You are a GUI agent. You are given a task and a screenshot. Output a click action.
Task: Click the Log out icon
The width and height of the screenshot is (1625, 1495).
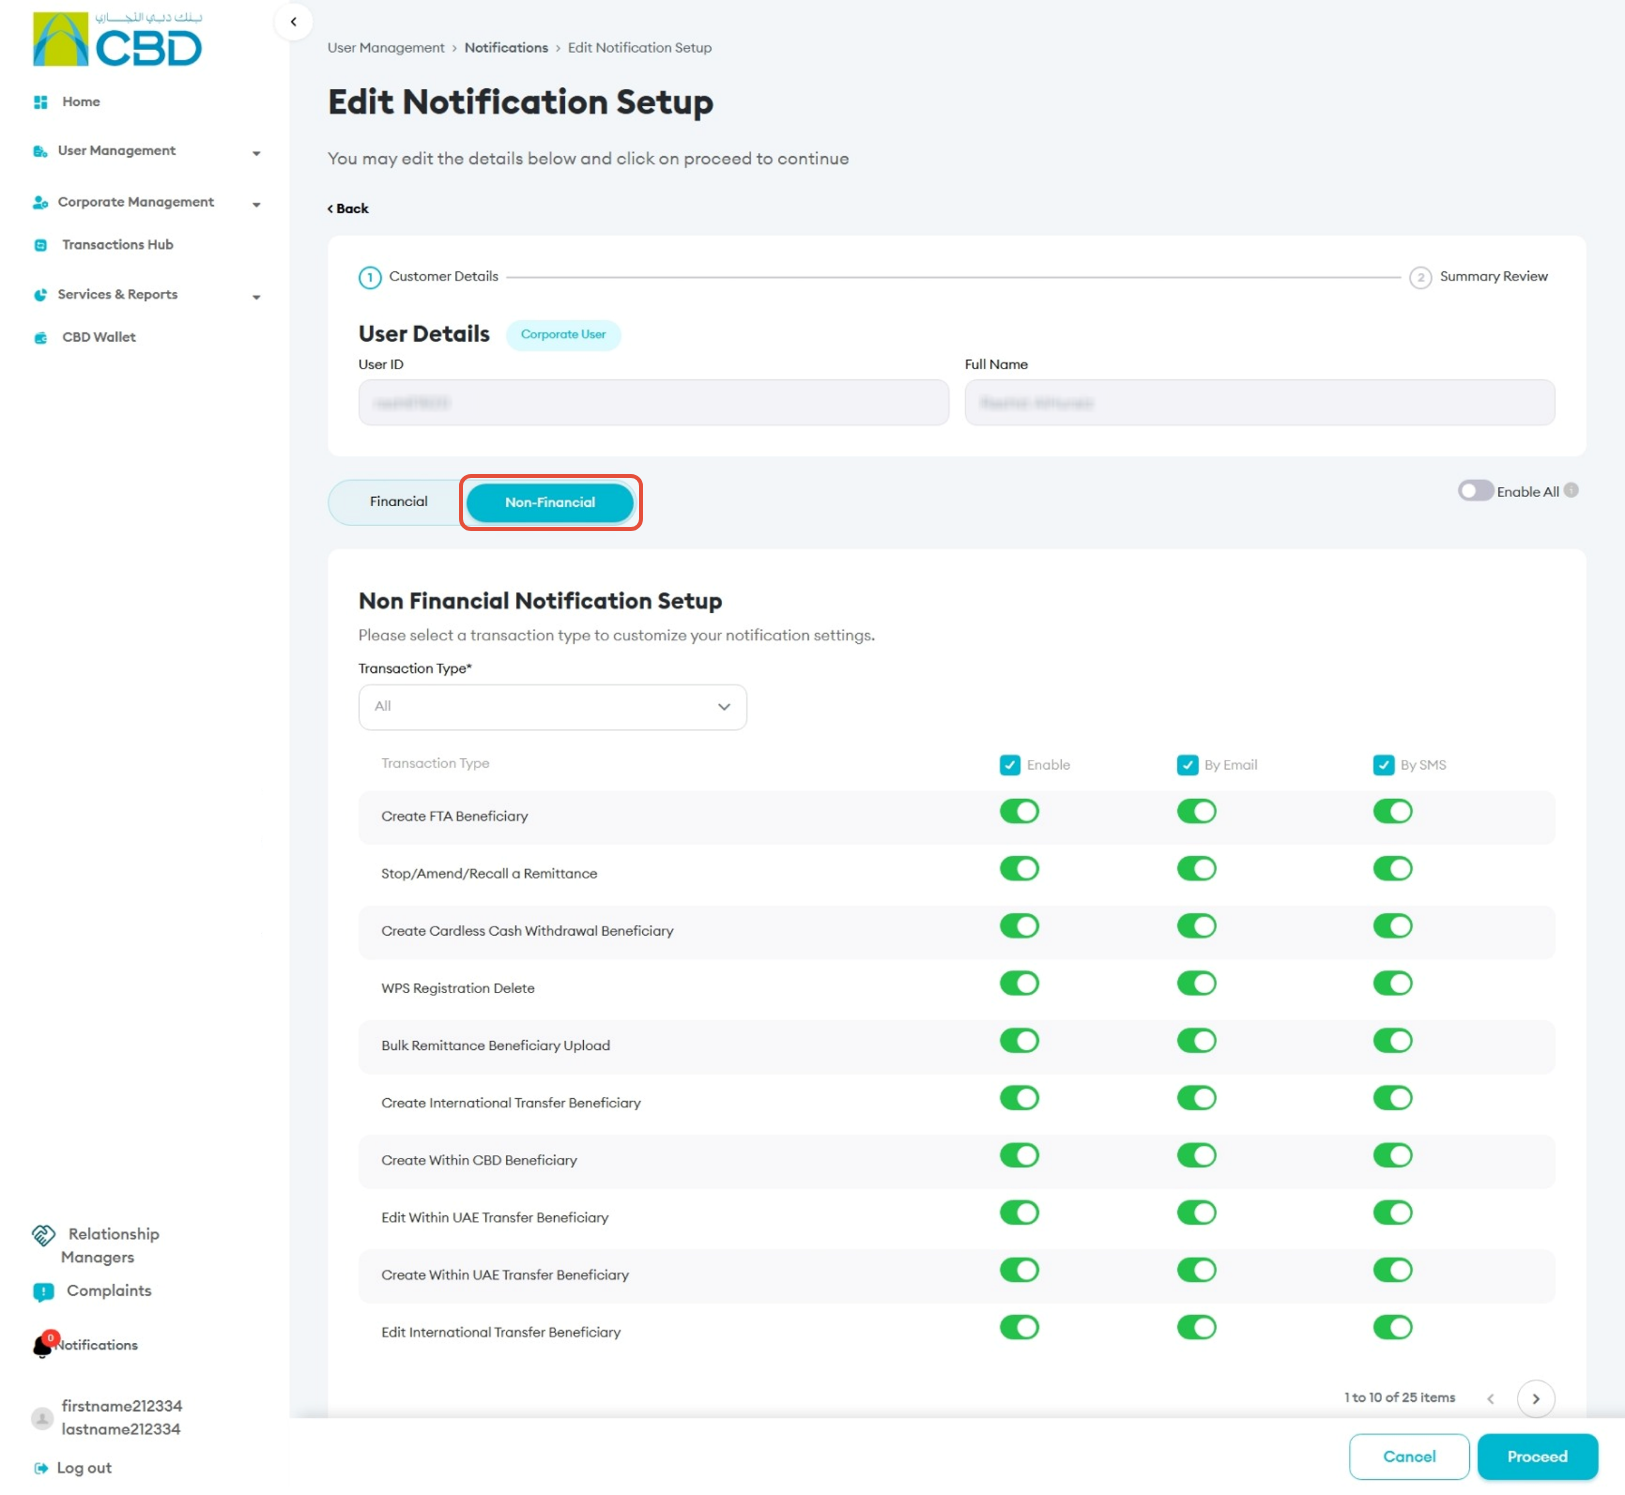coord(41,1468)
